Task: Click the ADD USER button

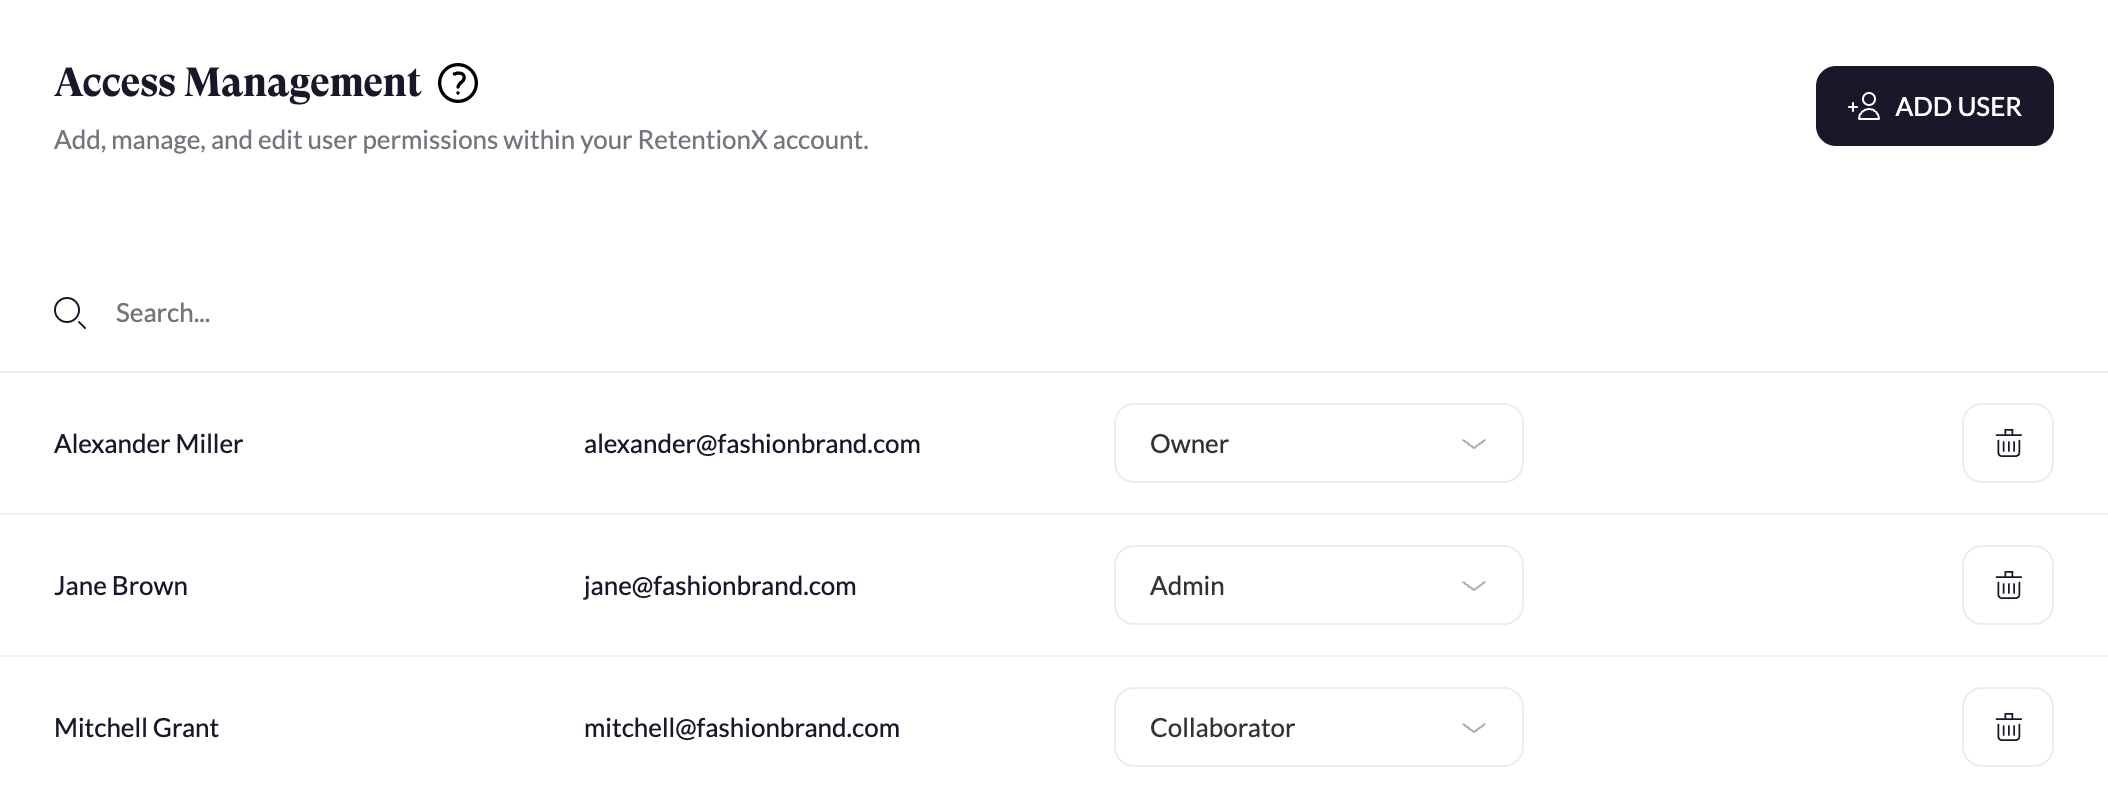Action: 1934,106
